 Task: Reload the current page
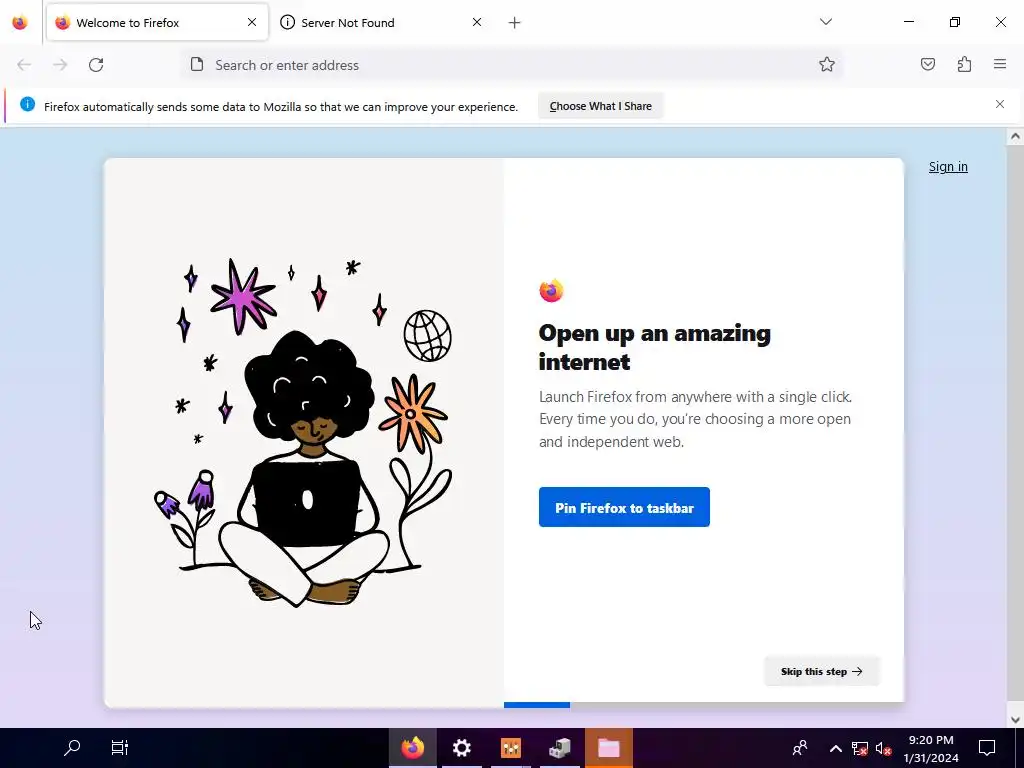(96, 65)
